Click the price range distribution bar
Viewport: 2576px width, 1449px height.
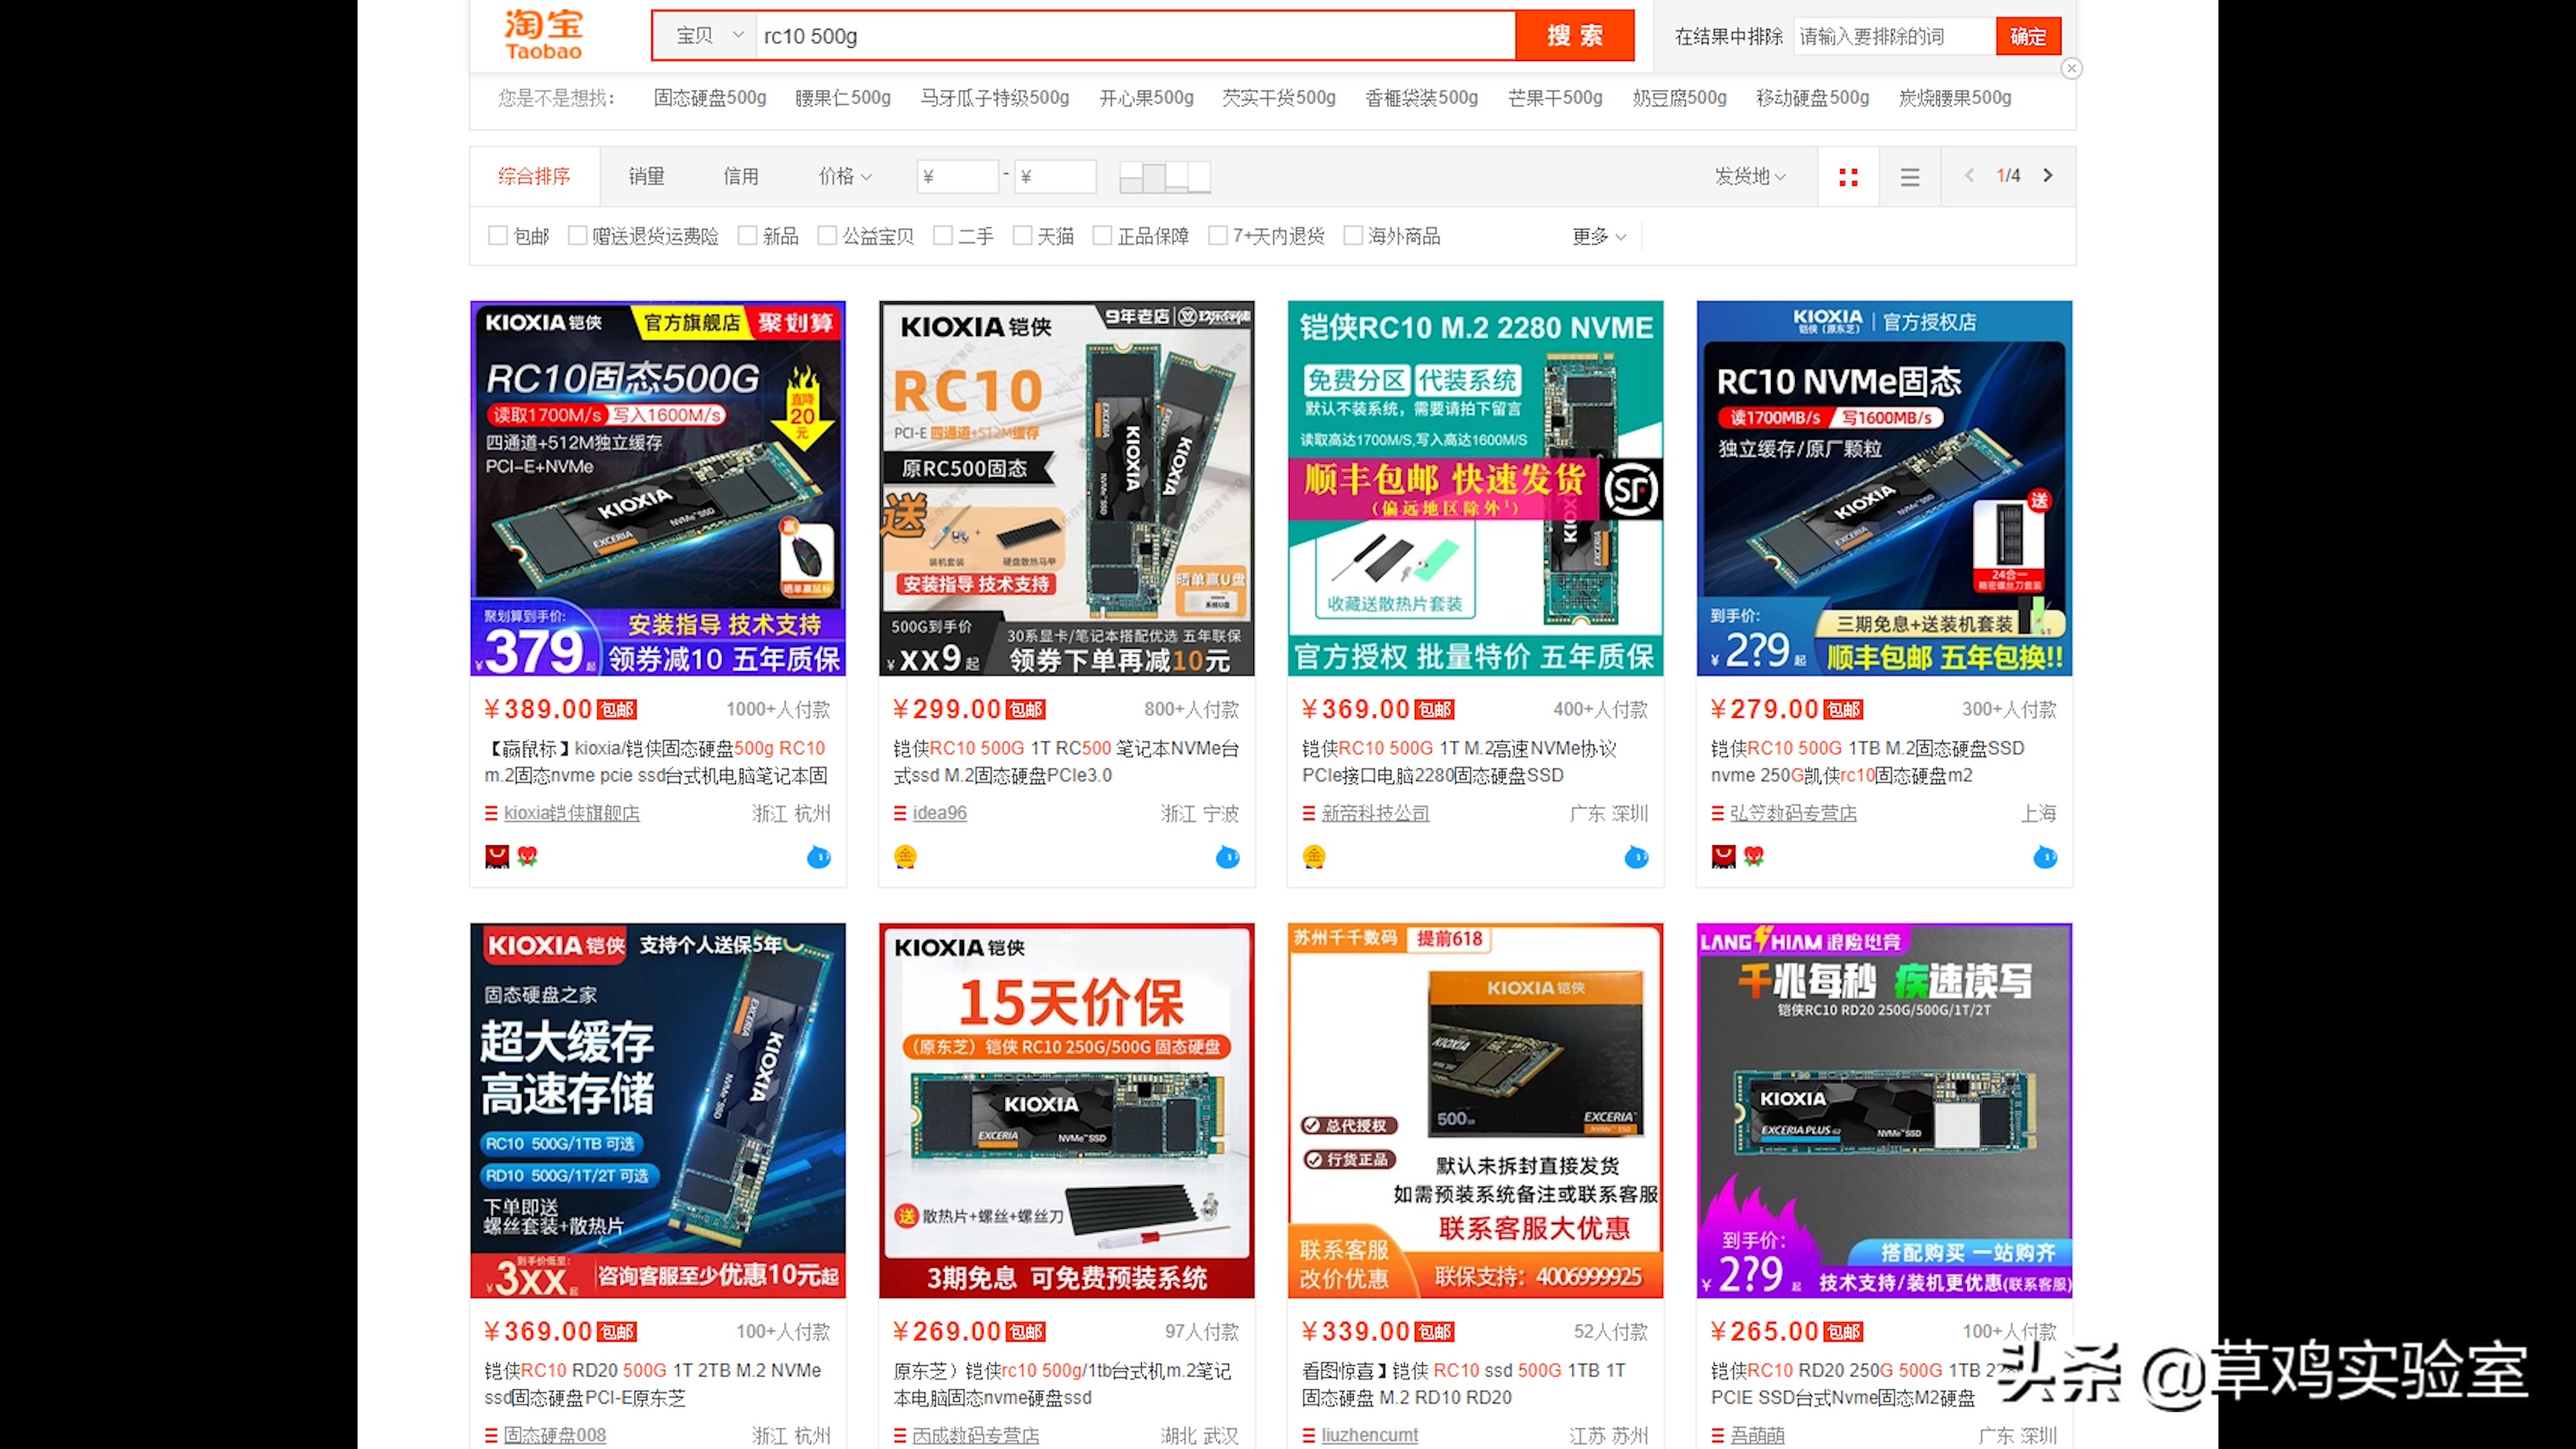pos(1165,177)
